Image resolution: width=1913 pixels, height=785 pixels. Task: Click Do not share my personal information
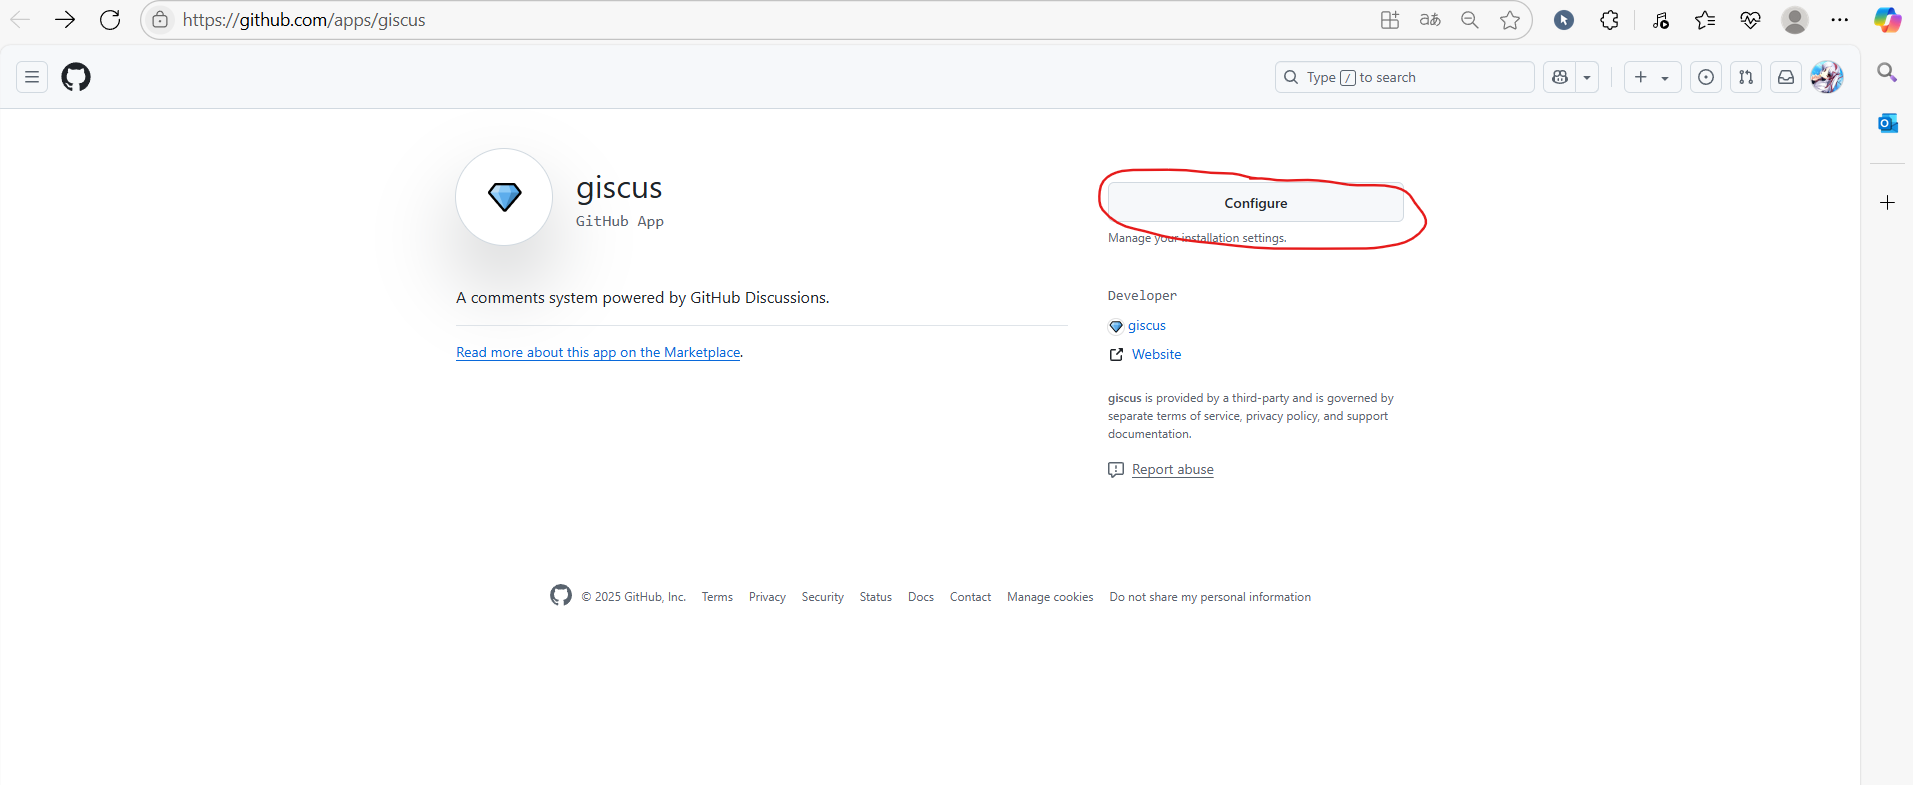click(1210, 597)
